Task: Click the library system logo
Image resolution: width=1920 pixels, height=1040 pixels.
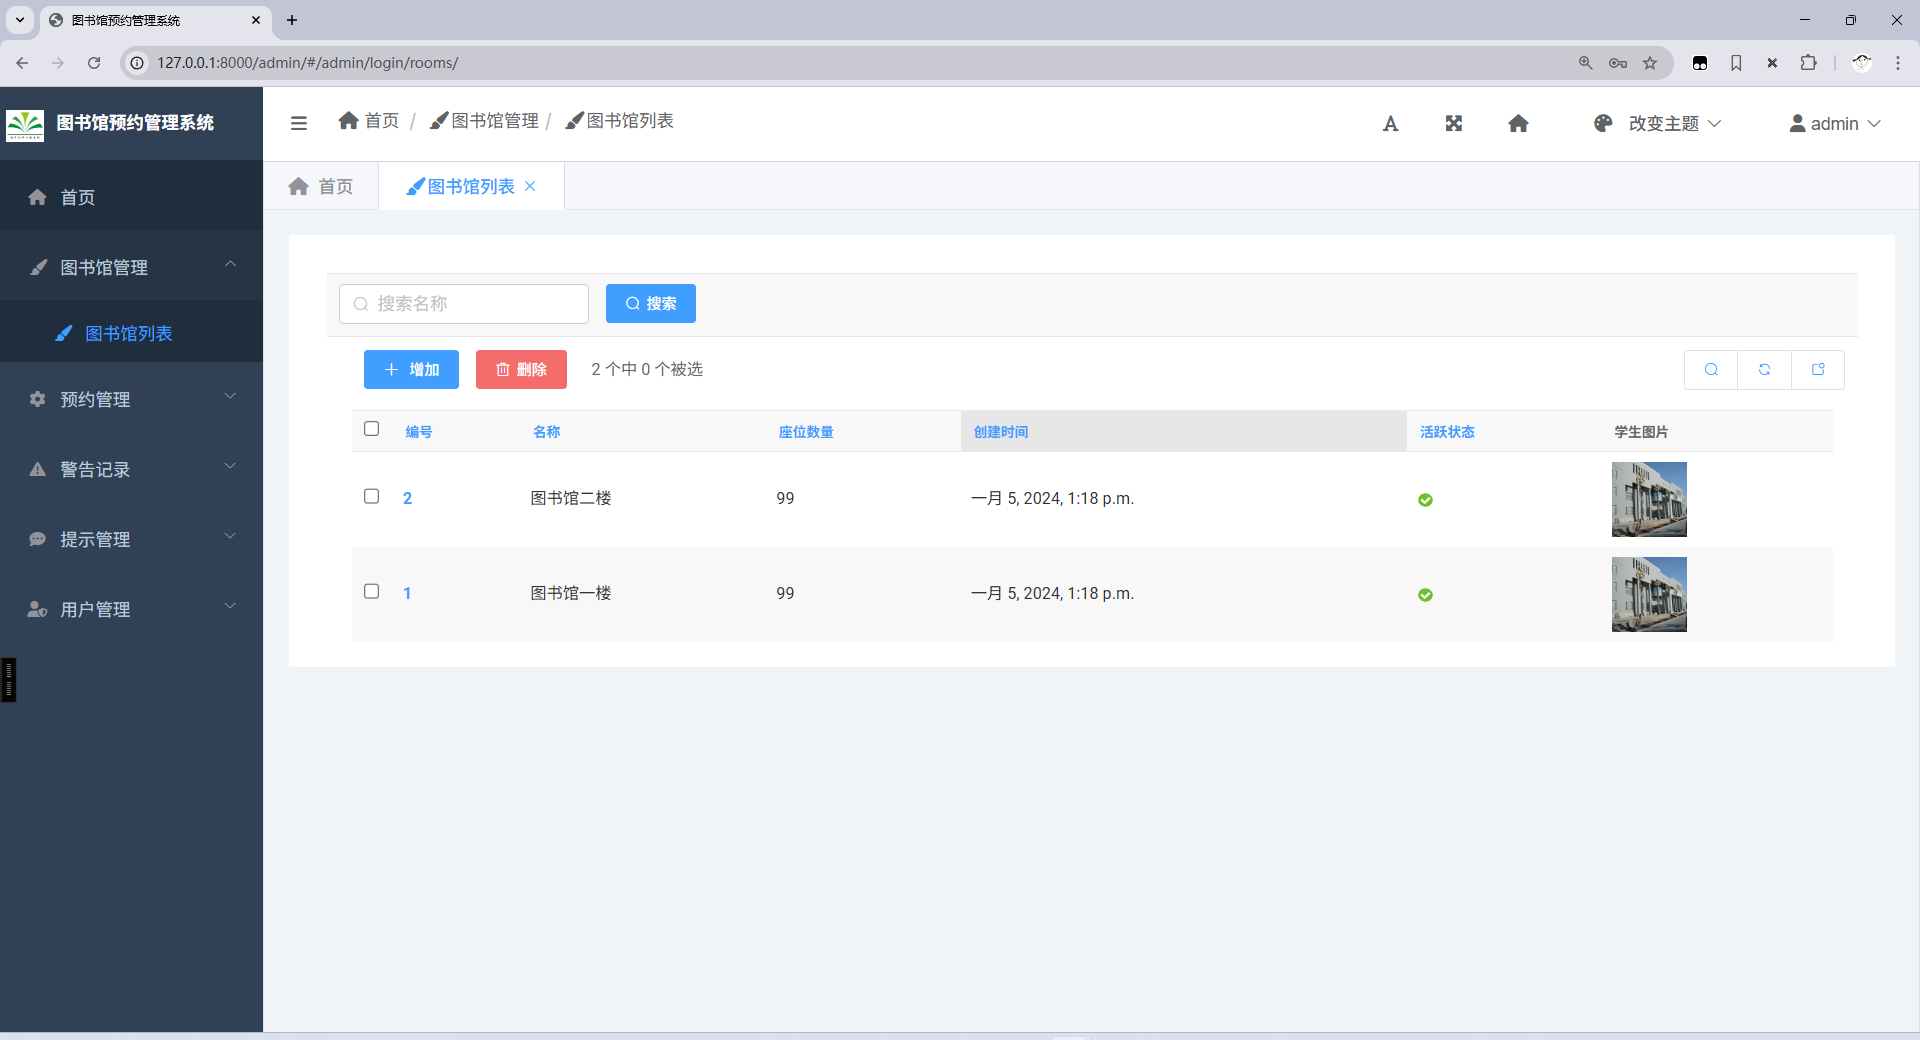Action: click(25, 125)
